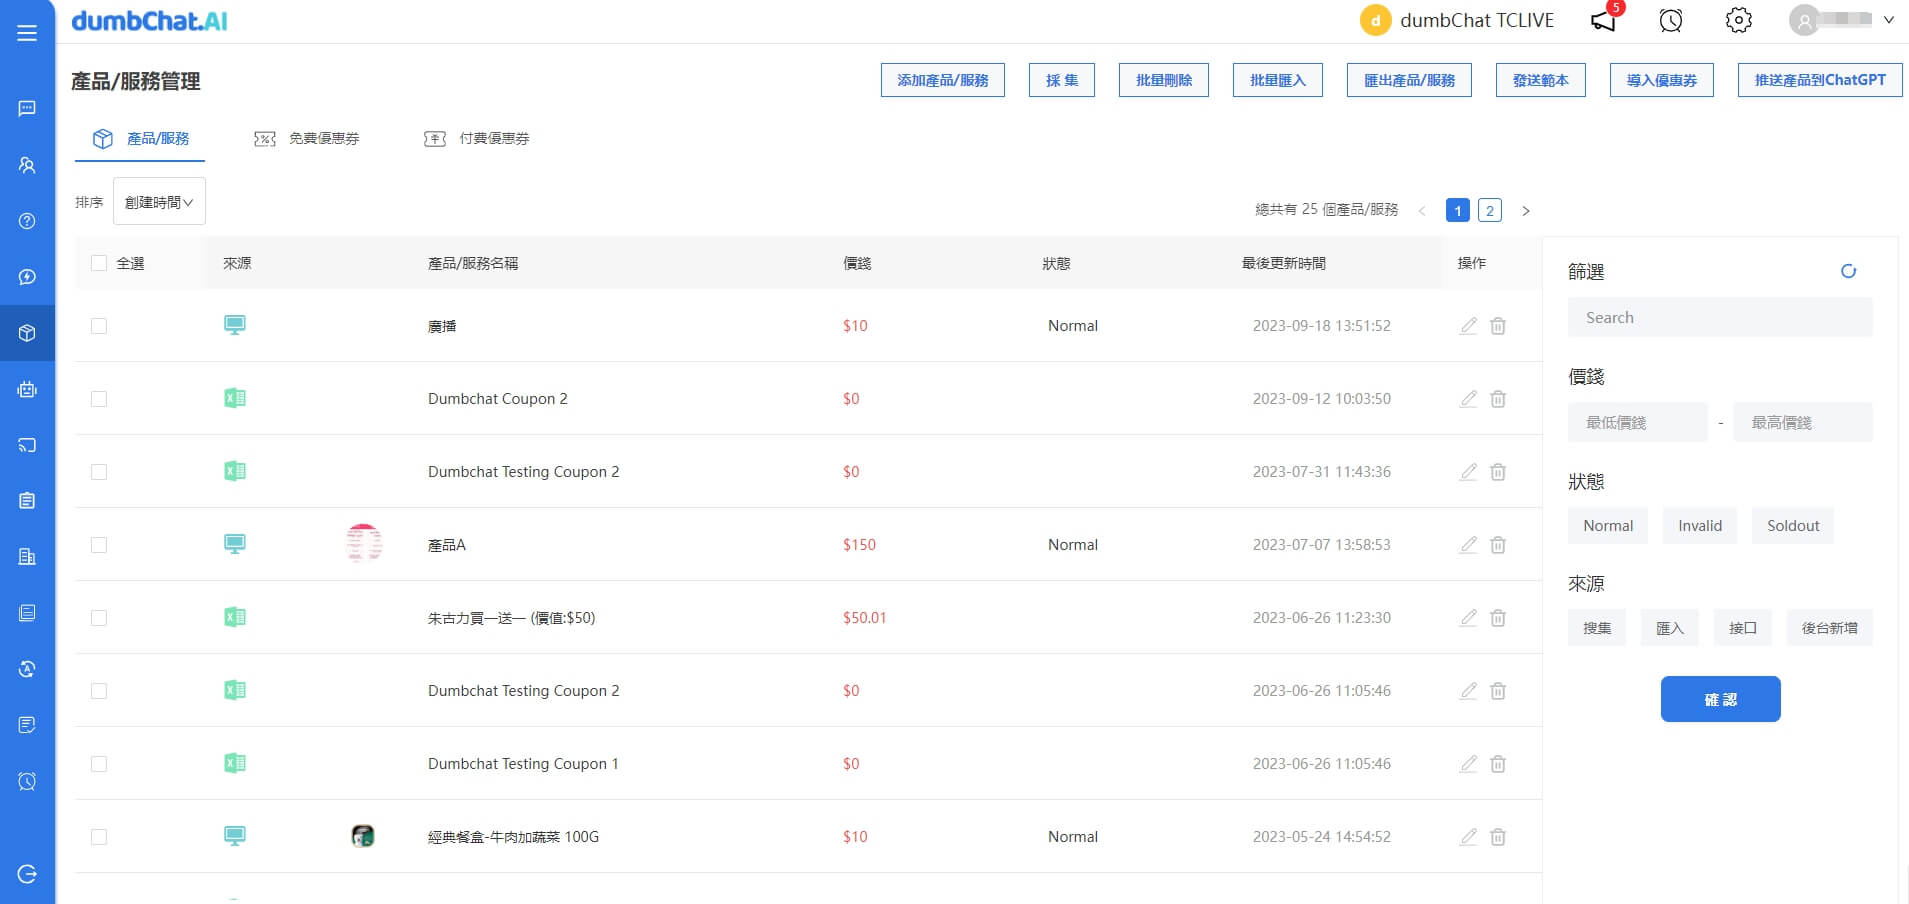1909x904 pixels.
Task: Open the 創建時間 sort dropdown
Action: click(x=159, y=202)
